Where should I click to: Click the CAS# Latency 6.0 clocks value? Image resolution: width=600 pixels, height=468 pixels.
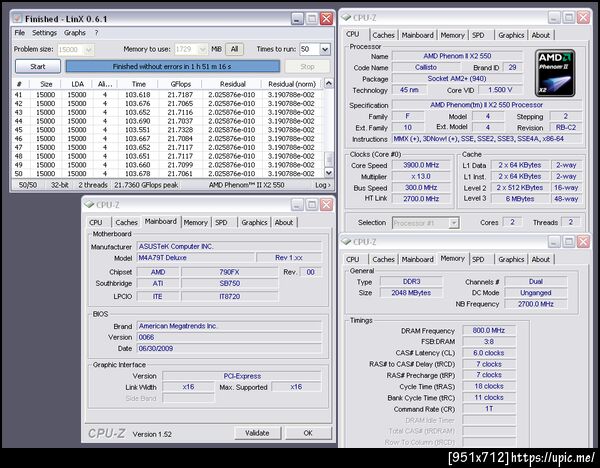tap(489, 353)
